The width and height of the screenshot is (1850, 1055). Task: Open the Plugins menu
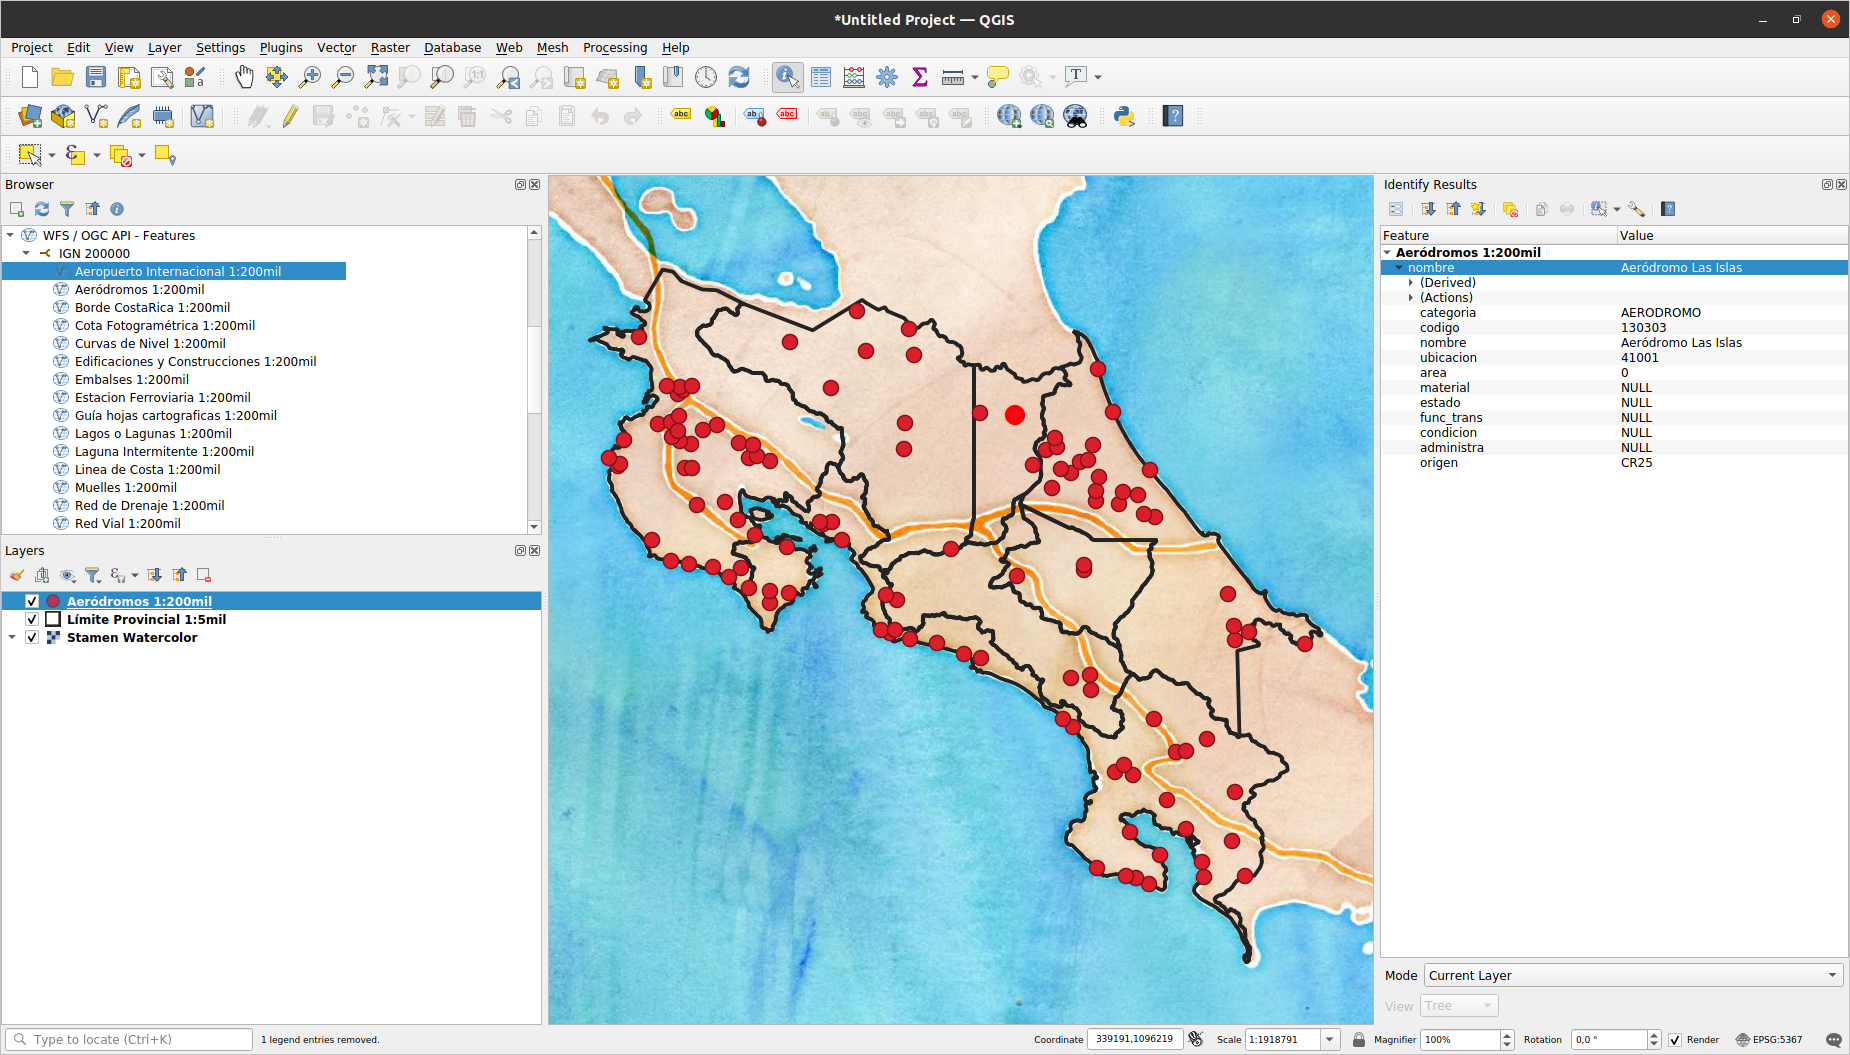[x=281, y=47]
